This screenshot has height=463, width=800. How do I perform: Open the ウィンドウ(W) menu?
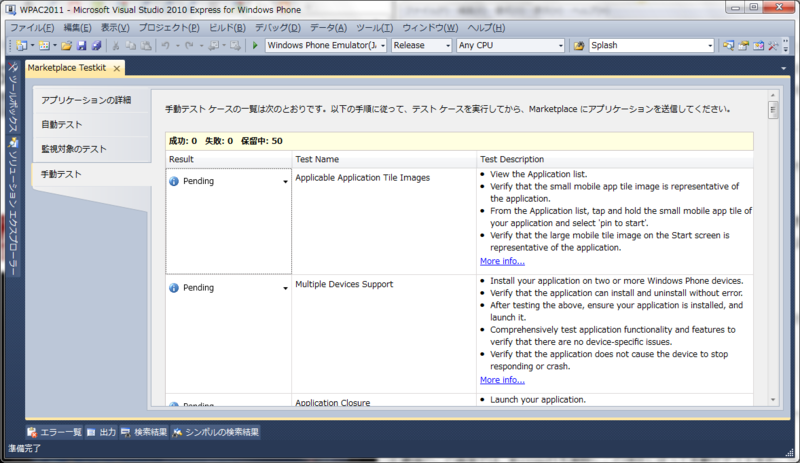pyautogui.click(x=430, y=28)
